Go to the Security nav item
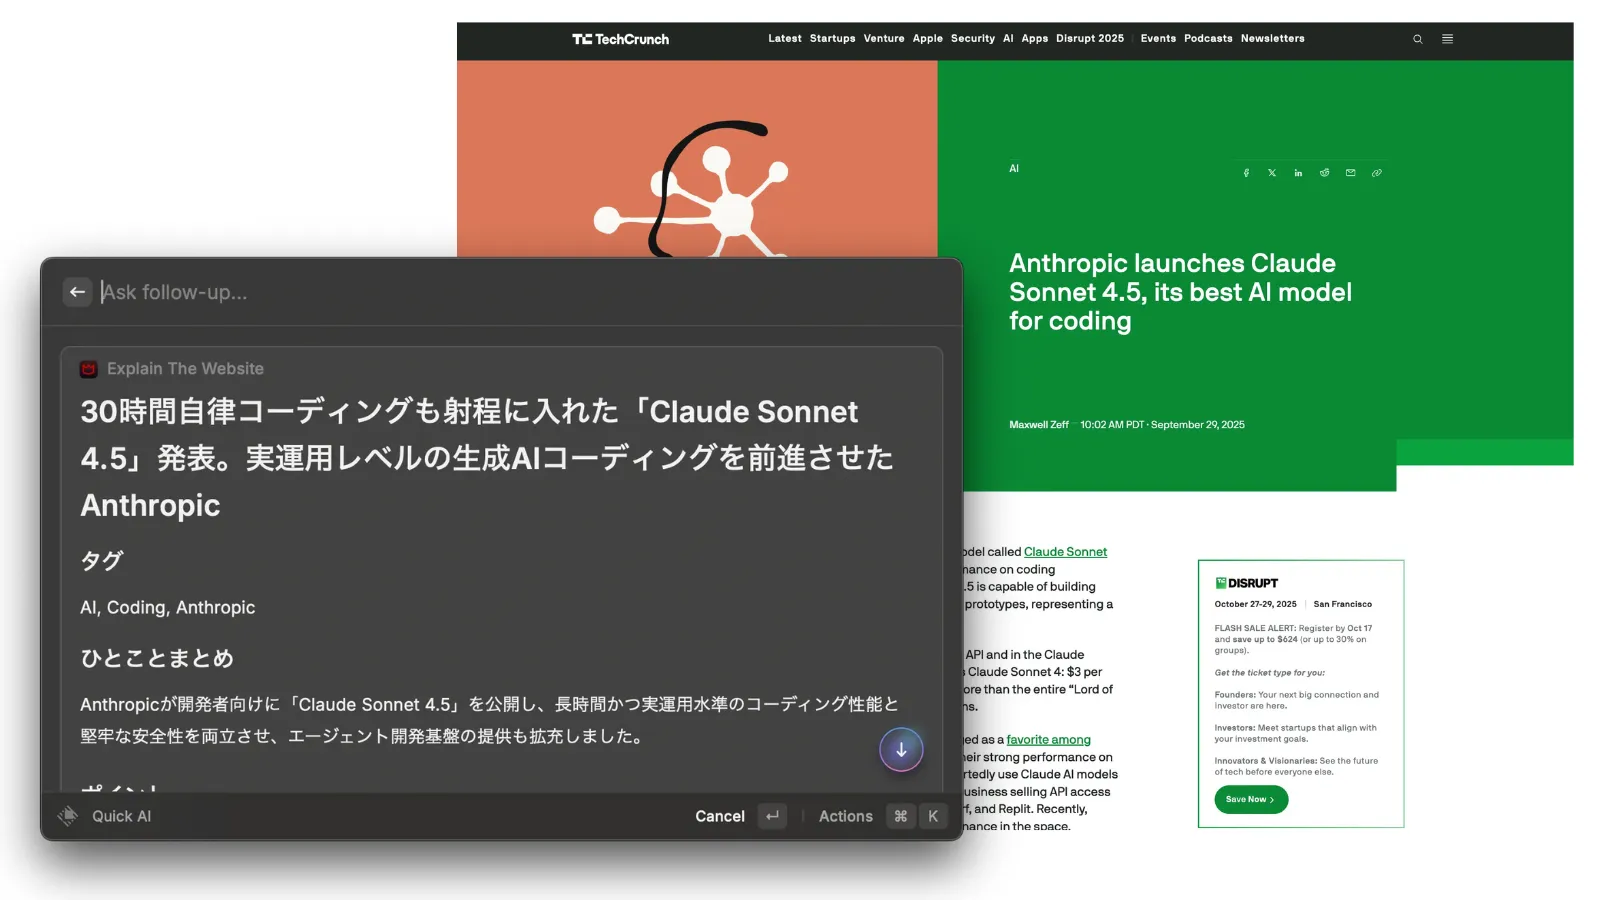The width and height of the screenshot is (1600, 900). (x=972, y=39)
